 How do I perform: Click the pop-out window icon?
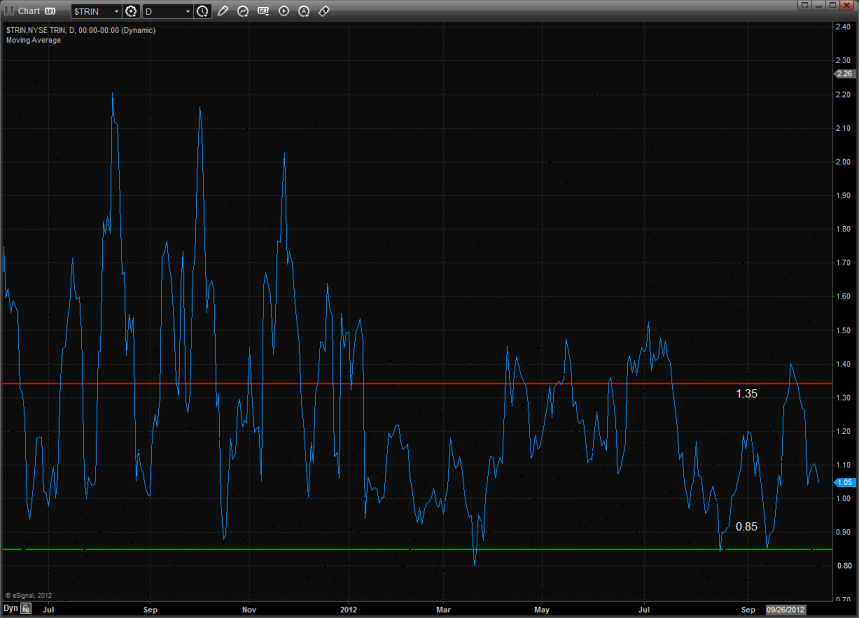pos(803,5)
